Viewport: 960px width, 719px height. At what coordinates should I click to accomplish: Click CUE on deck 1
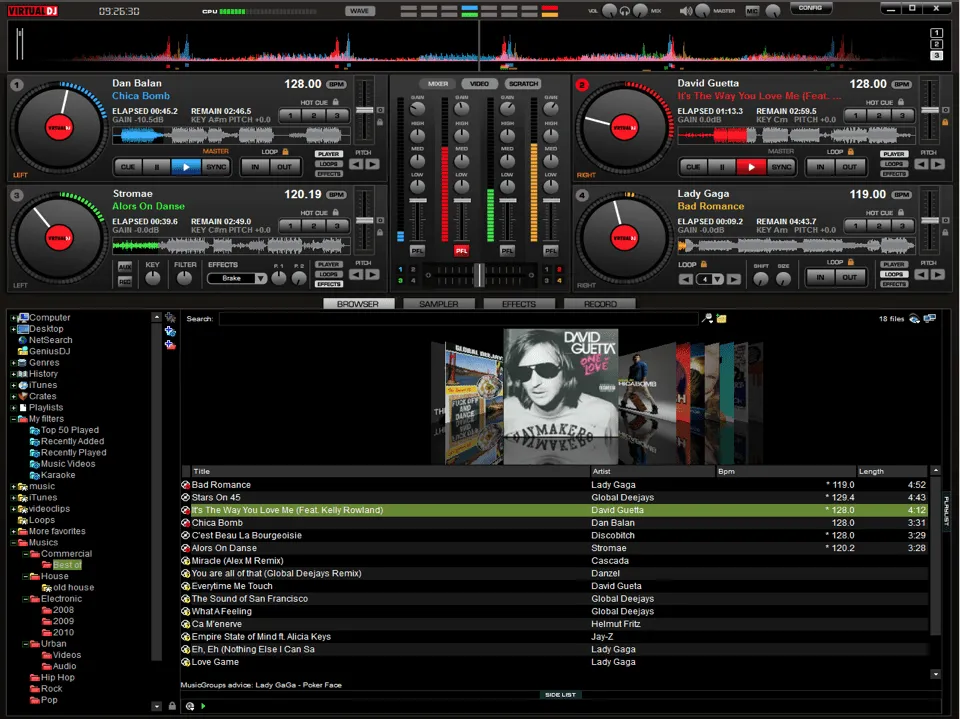coord(127,166)
